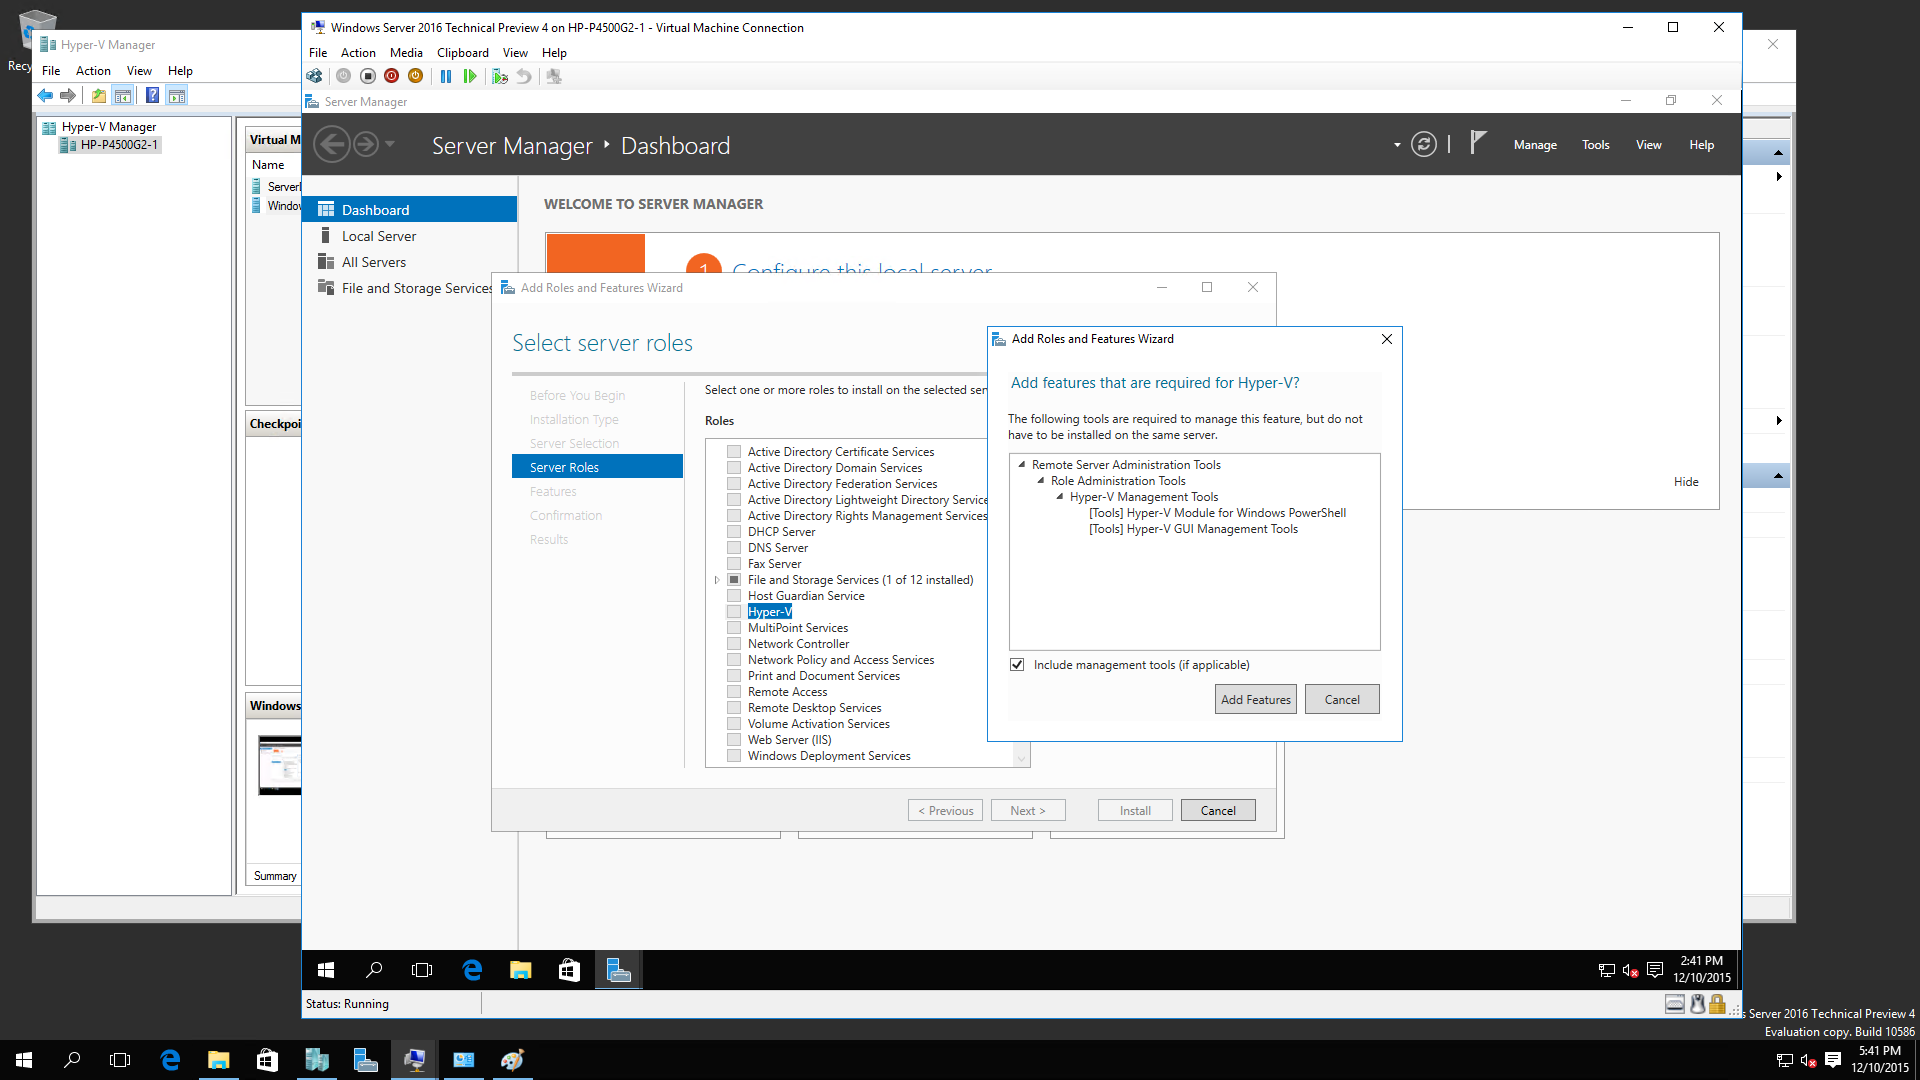The height and width of the screenshot is (1080, 1920).
Task: Pause the running virtual machine
Action: (447, 76)
